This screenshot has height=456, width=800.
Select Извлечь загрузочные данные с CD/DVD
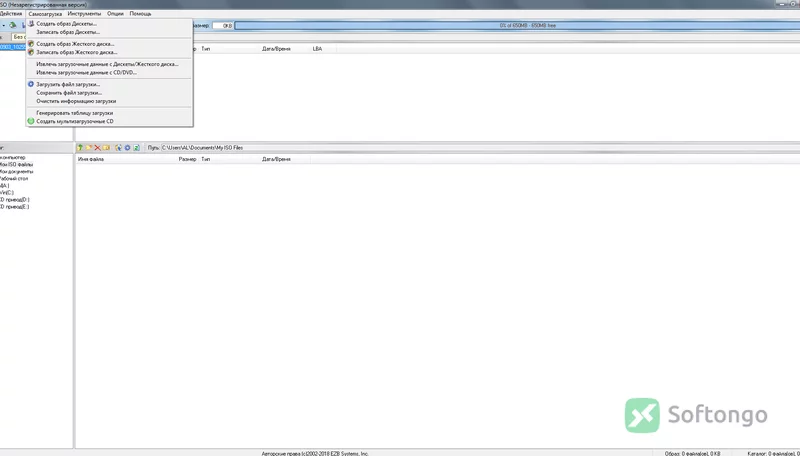pos(109,72)
